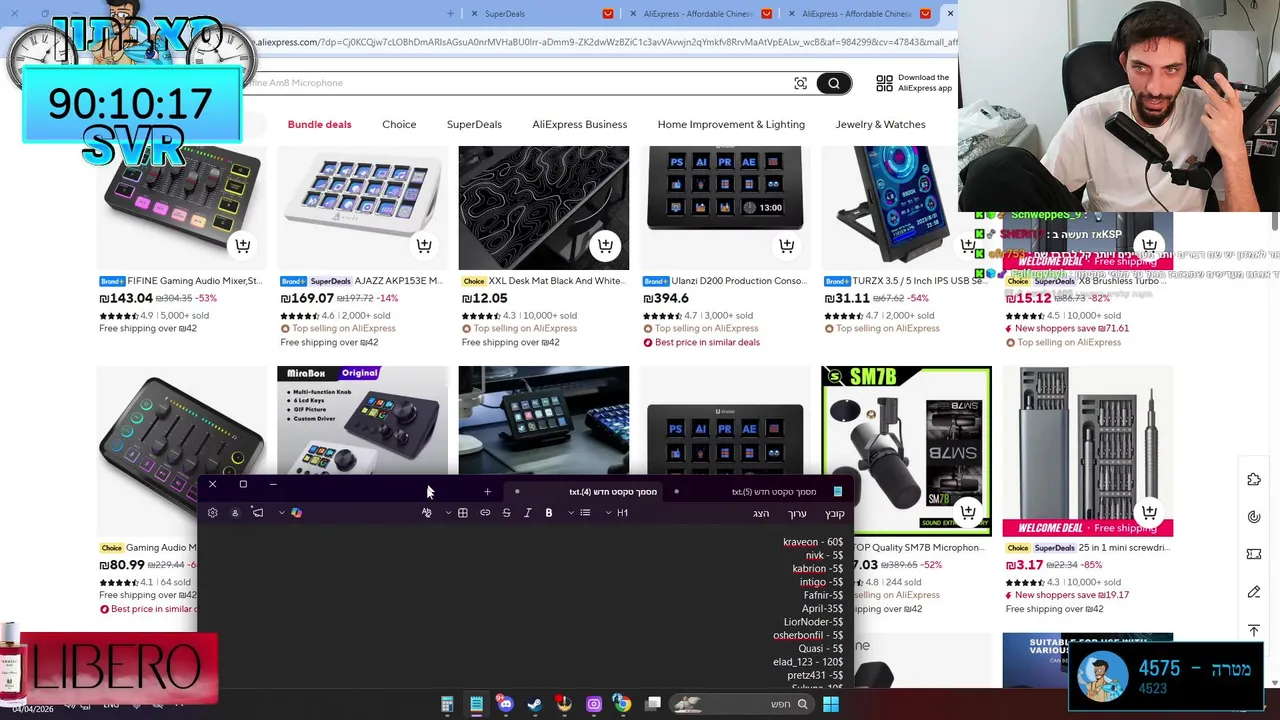
Task: Add FIFINE Gaming Audio Mixer to cart
Action: pyautogui.click(x=243, y=245)
